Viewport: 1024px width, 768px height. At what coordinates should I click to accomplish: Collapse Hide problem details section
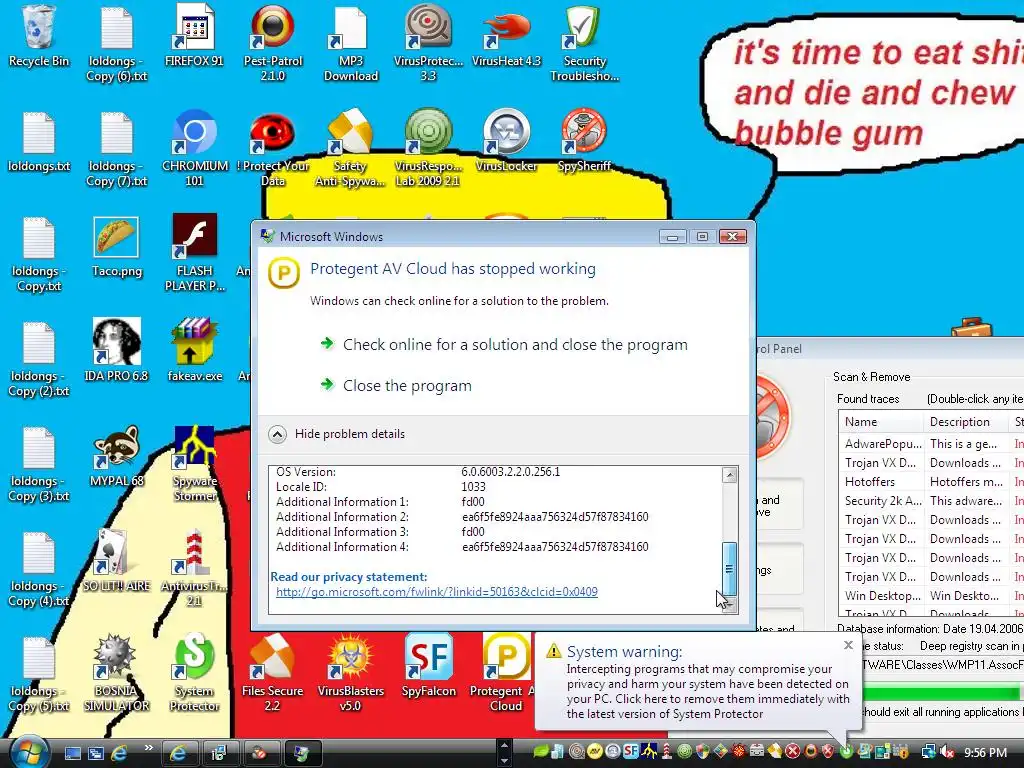tap(337, 434)
